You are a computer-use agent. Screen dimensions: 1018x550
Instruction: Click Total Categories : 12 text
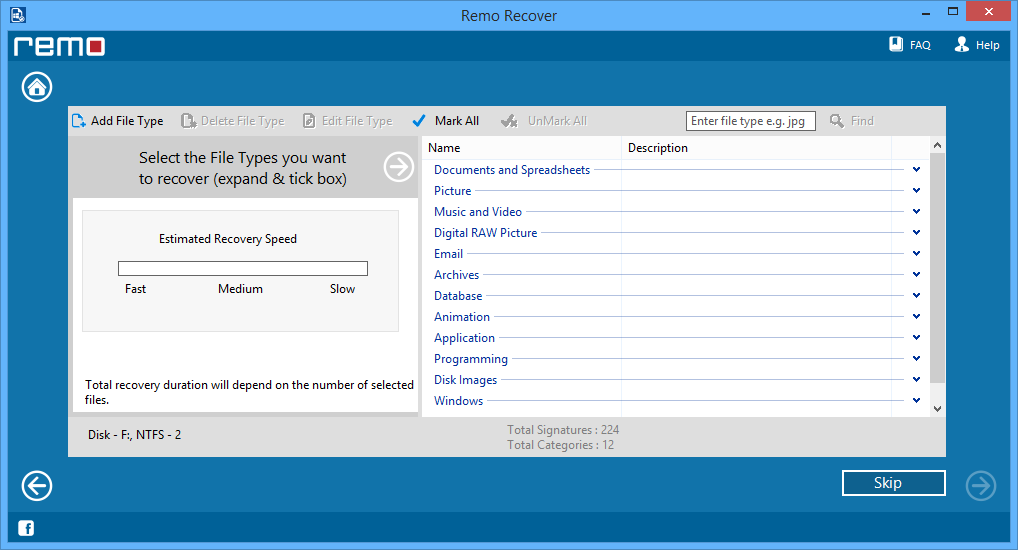(x=560, y=445)
